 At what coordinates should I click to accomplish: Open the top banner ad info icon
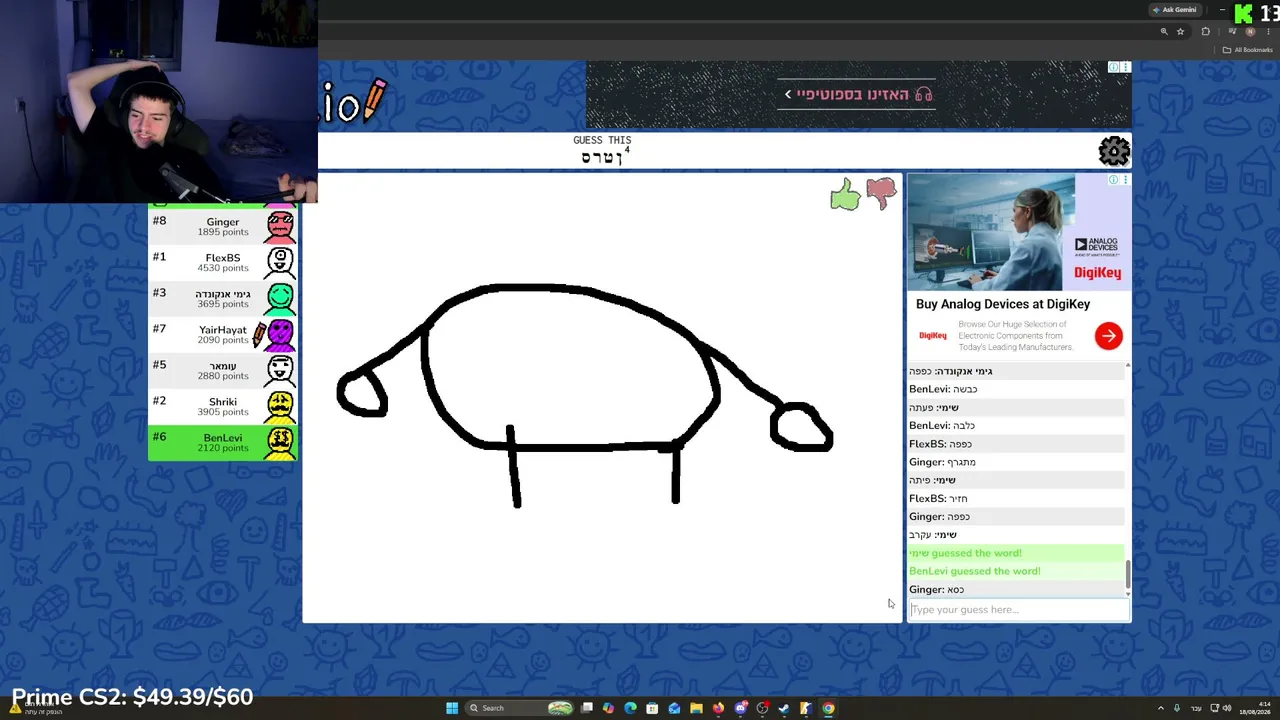[x=1113, y=67]
